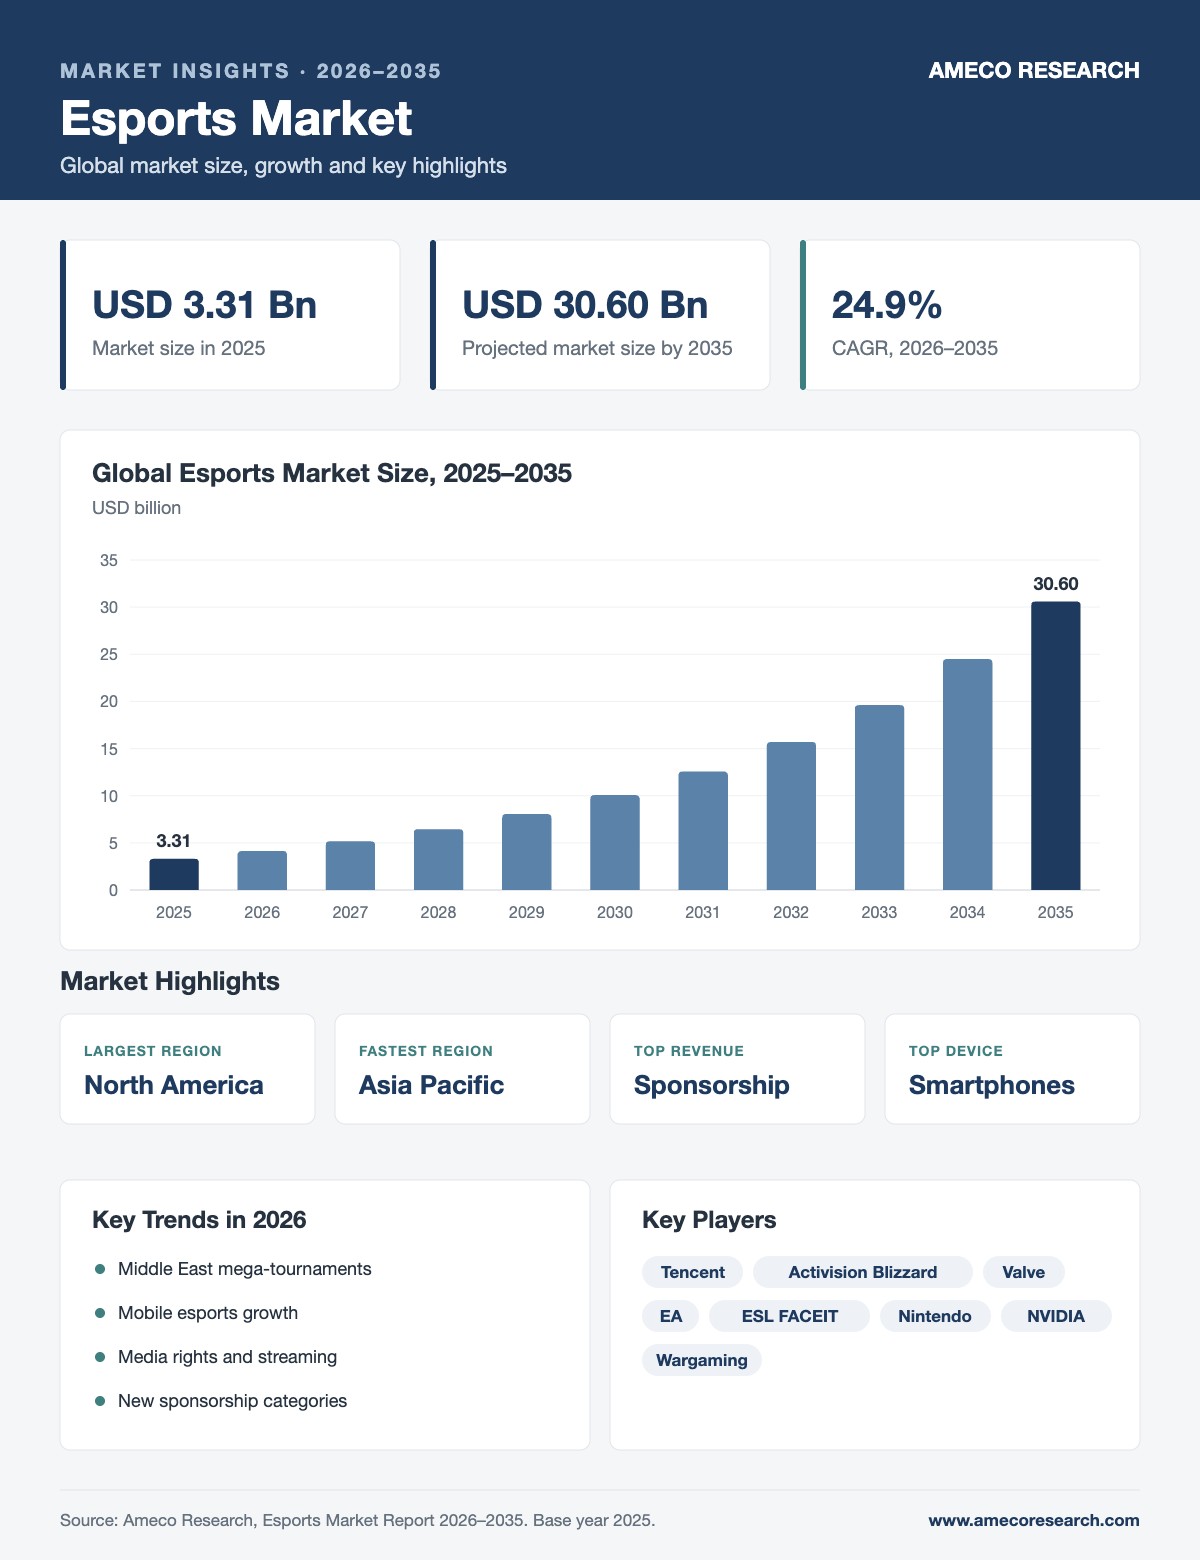
Task: Click the 2029 bar in the chart
Action: tap(526, 852)
